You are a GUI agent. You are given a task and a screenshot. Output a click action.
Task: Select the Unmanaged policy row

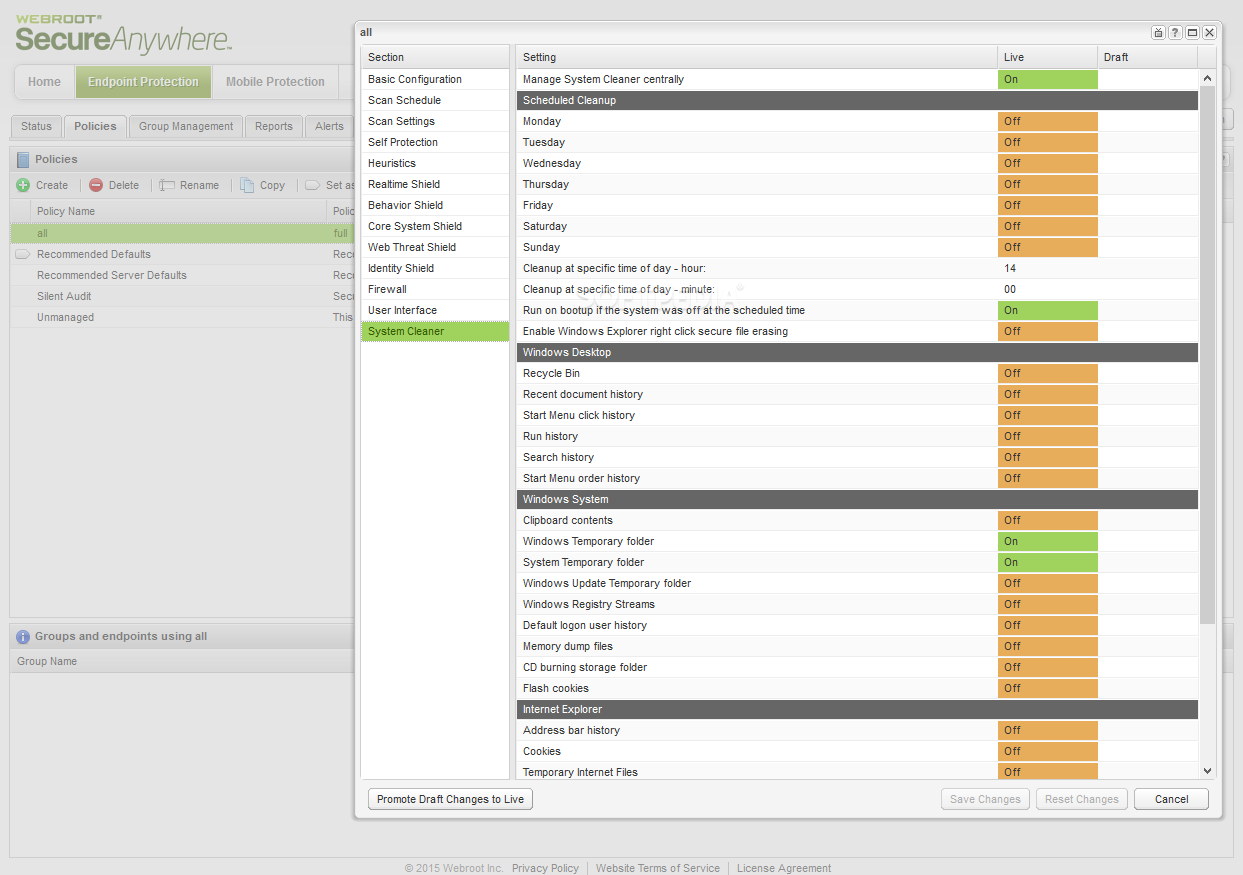[182, 317]
